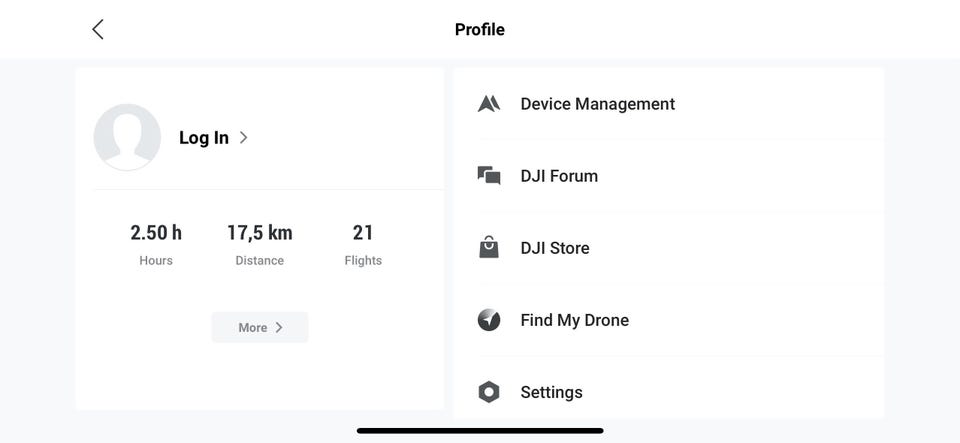This screenshot has height=443, width=960.
Task: Tap the profile avatar placeholder
Action: coord(127,137)
